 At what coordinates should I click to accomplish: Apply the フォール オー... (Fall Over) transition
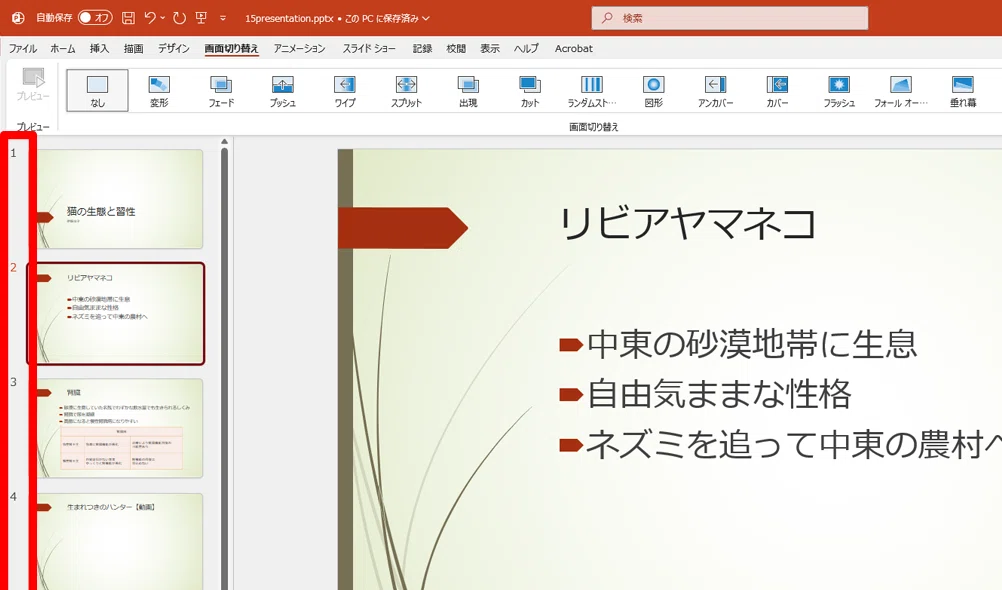900,91
